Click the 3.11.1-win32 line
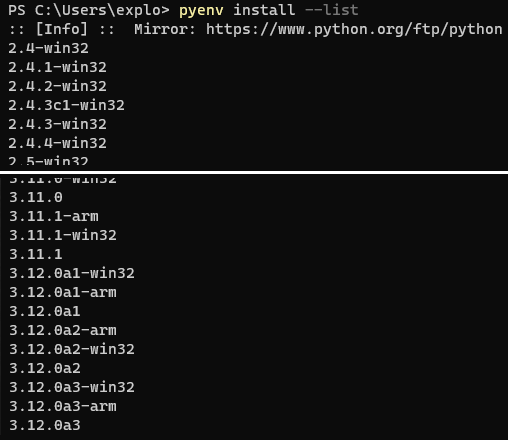Screen dimensions: 508x440 63,235
